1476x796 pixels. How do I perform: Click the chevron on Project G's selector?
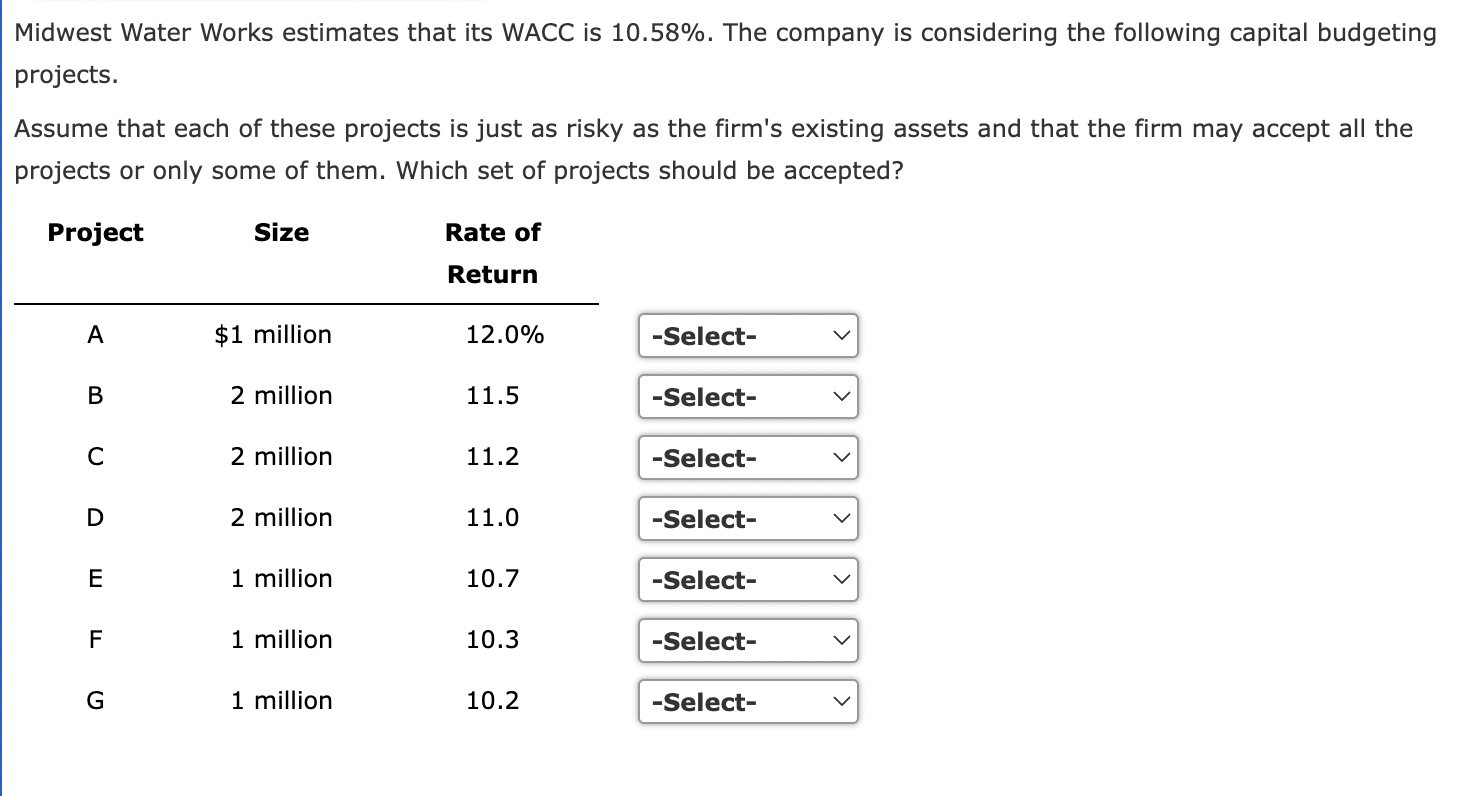click(x=843, y=701)
